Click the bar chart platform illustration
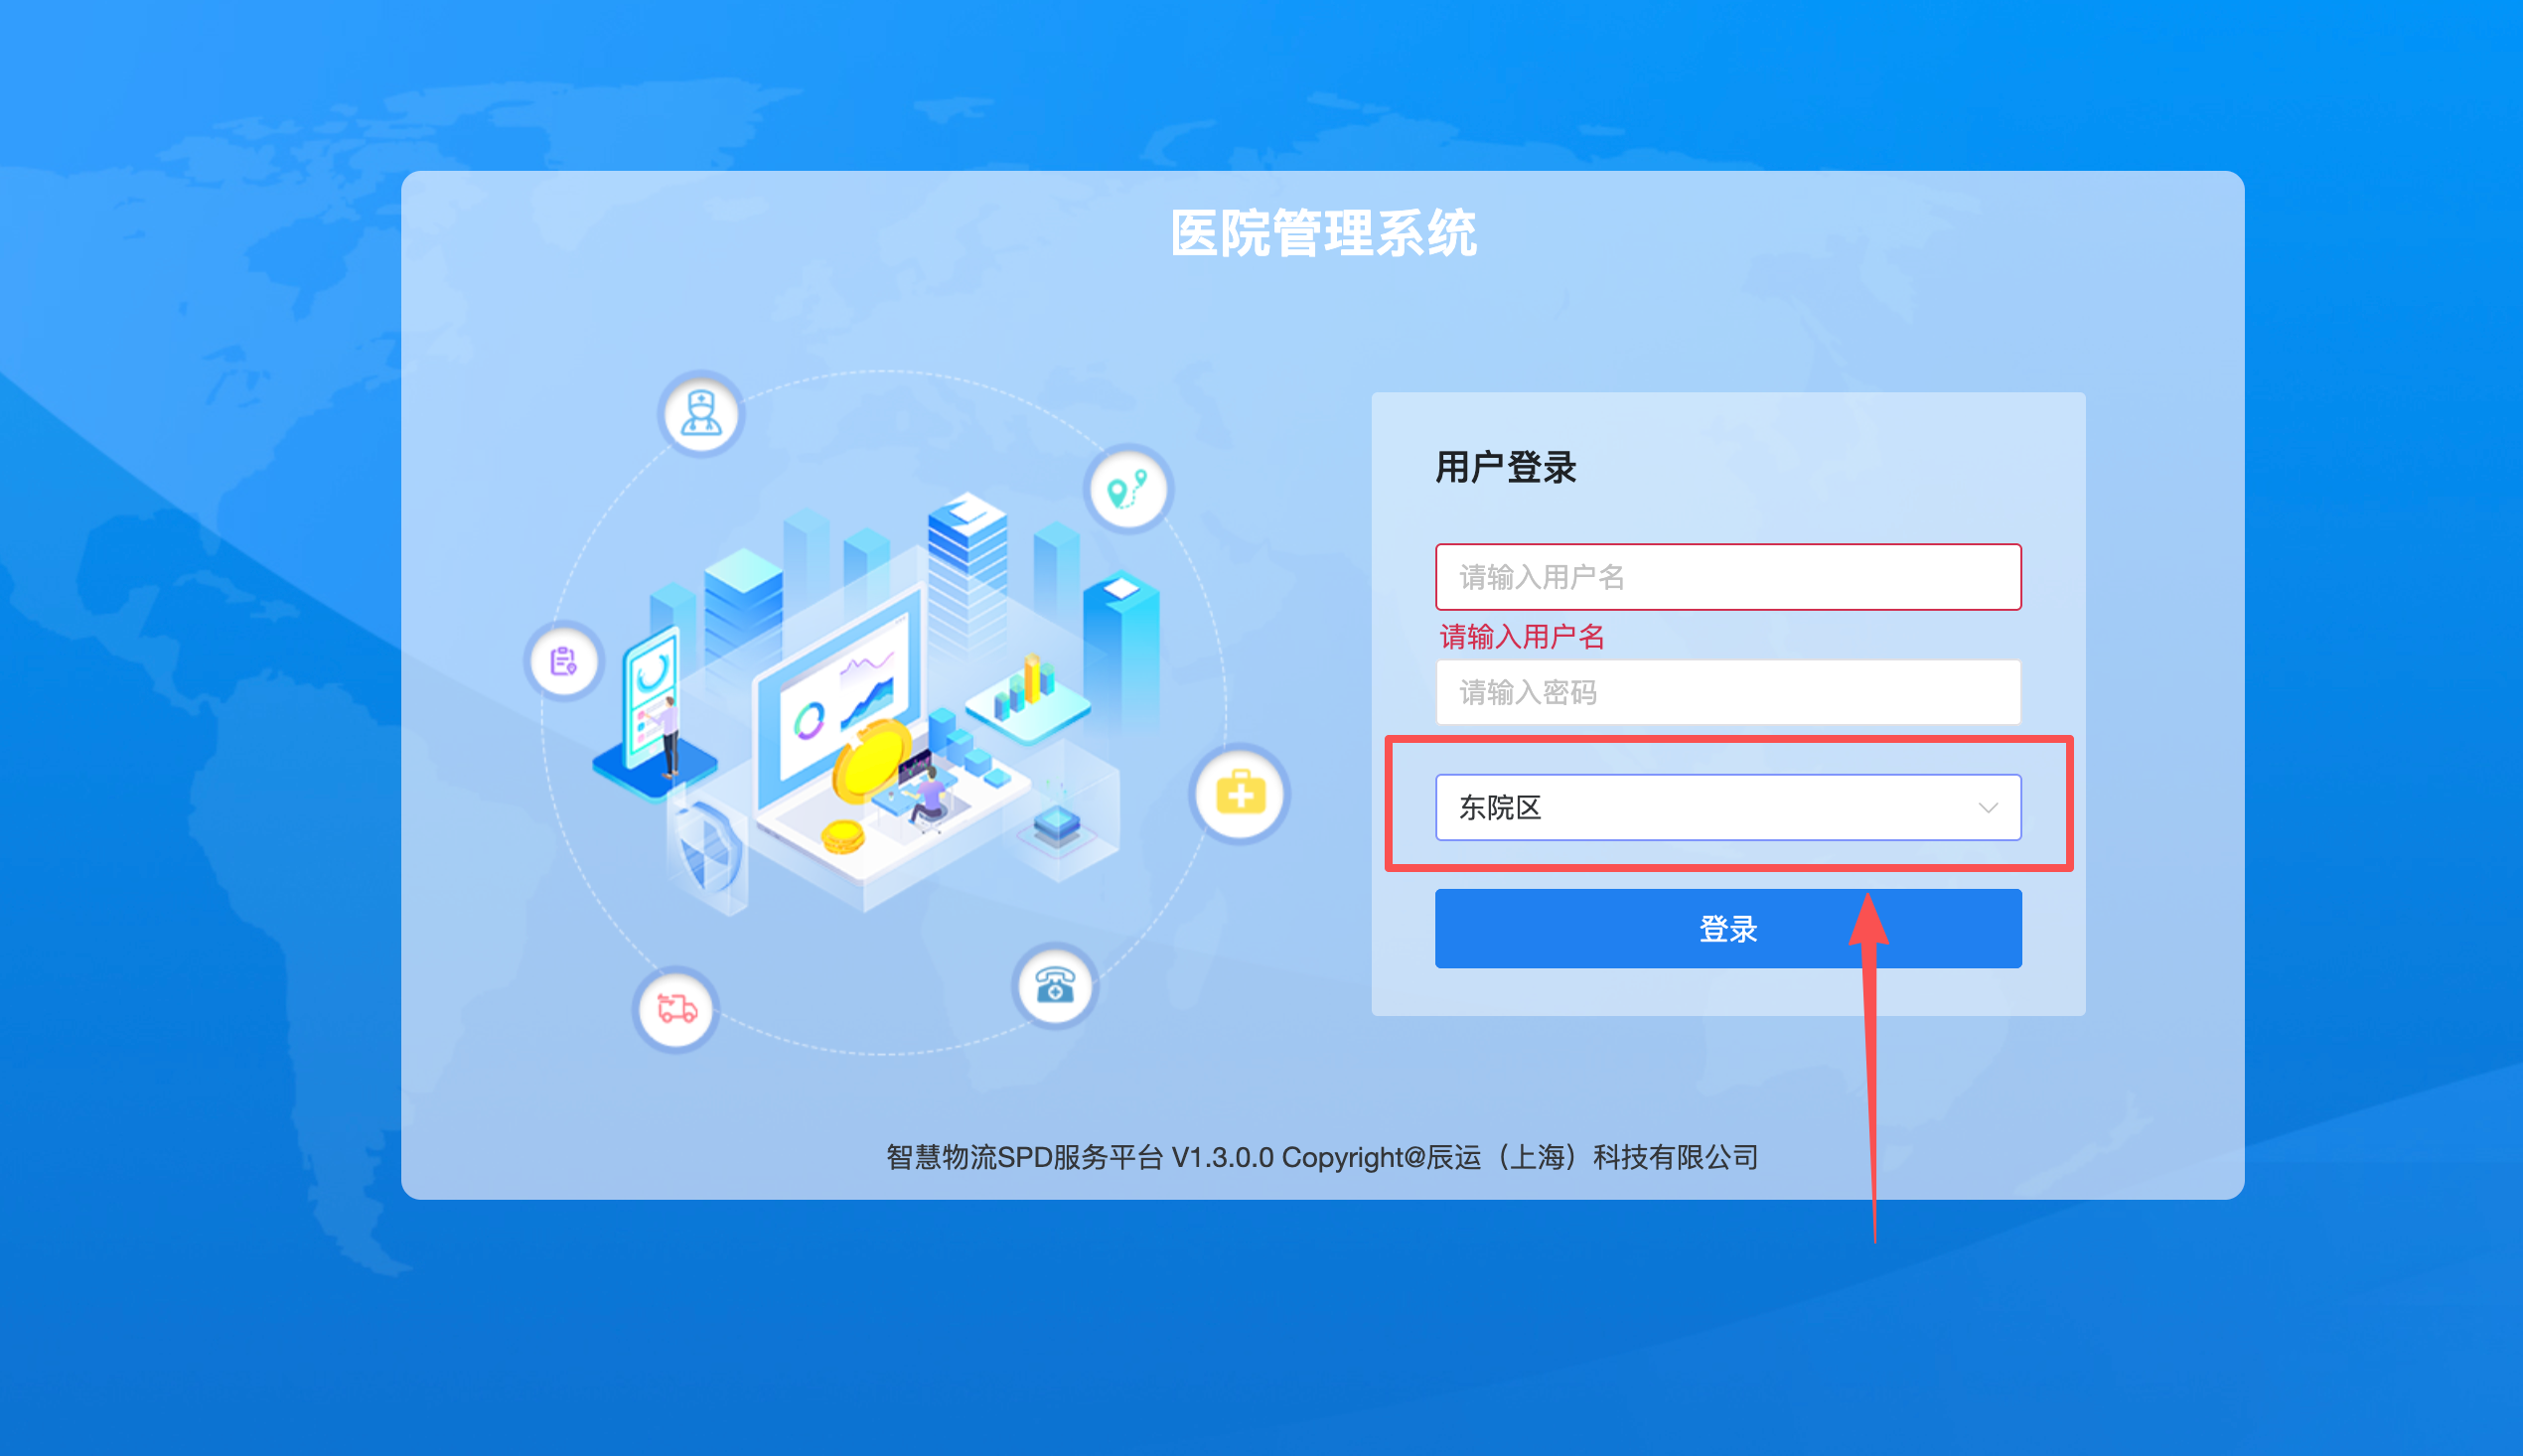Screen dimensions: 2523x1456 point(1026,698)
